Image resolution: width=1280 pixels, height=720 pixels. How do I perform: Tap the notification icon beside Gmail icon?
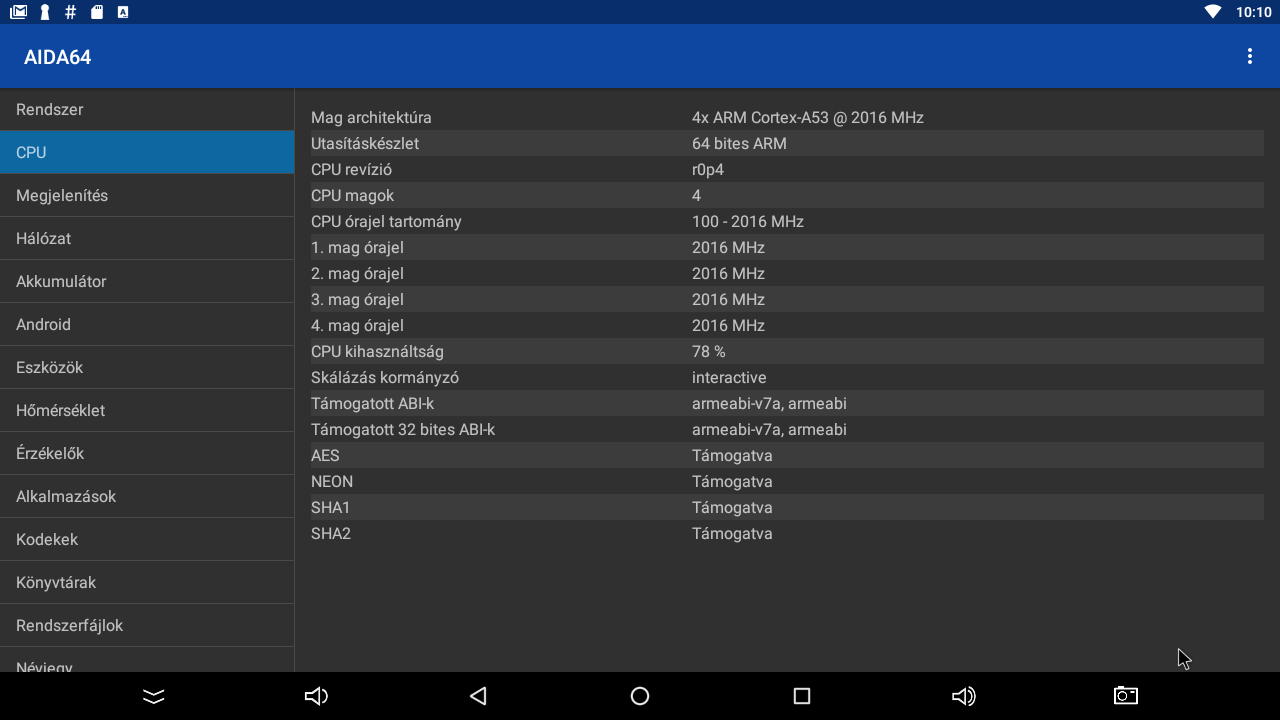(44, 12)
